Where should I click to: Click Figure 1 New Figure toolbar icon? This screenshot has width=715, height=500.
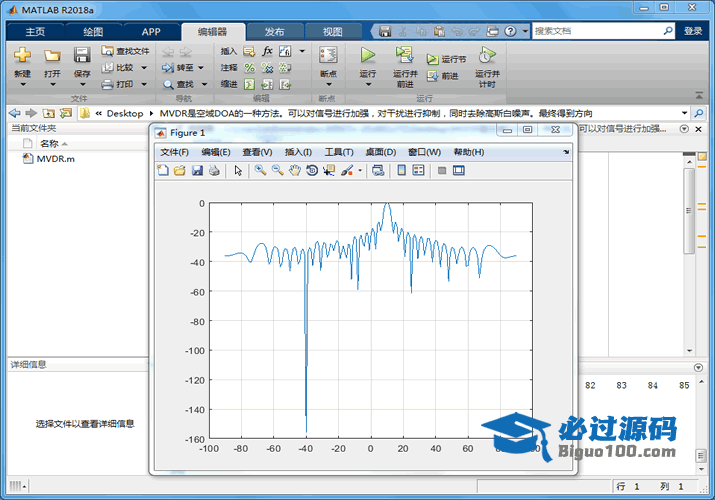[163, 170]
